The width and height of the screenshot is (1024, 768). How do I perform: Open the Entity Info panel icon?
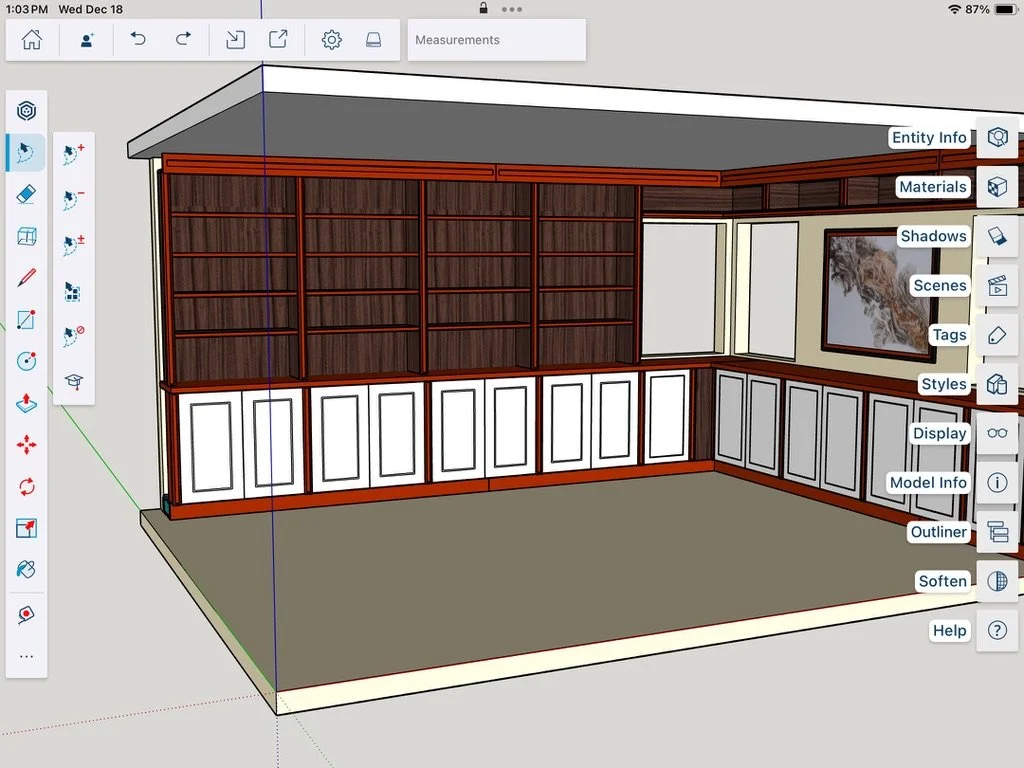click(997, 138)
